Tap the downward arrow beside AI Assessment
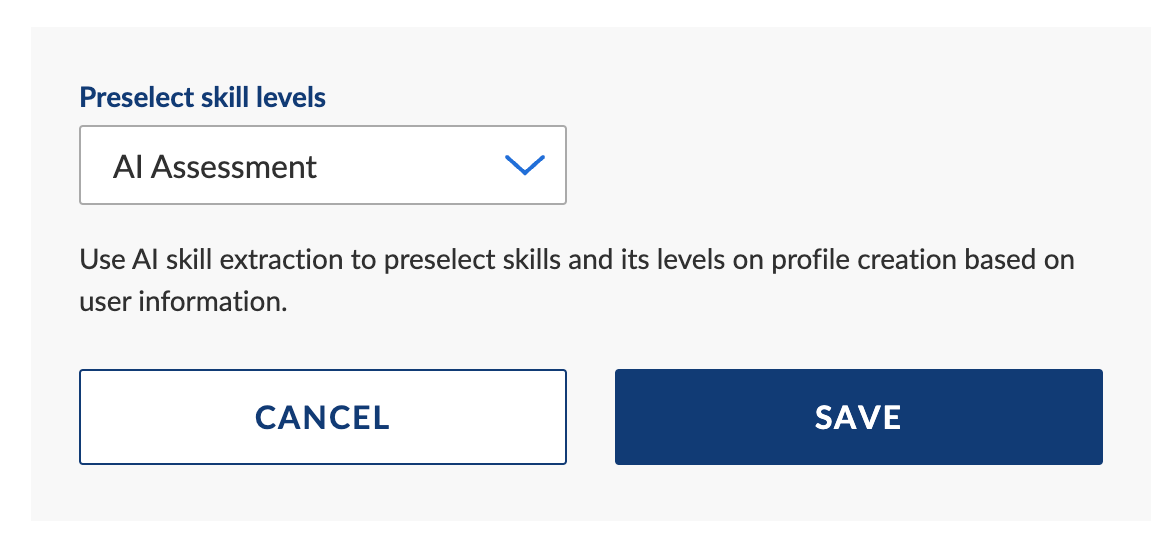The height and width of the screenshot is (540, 1170). (525, 165)
